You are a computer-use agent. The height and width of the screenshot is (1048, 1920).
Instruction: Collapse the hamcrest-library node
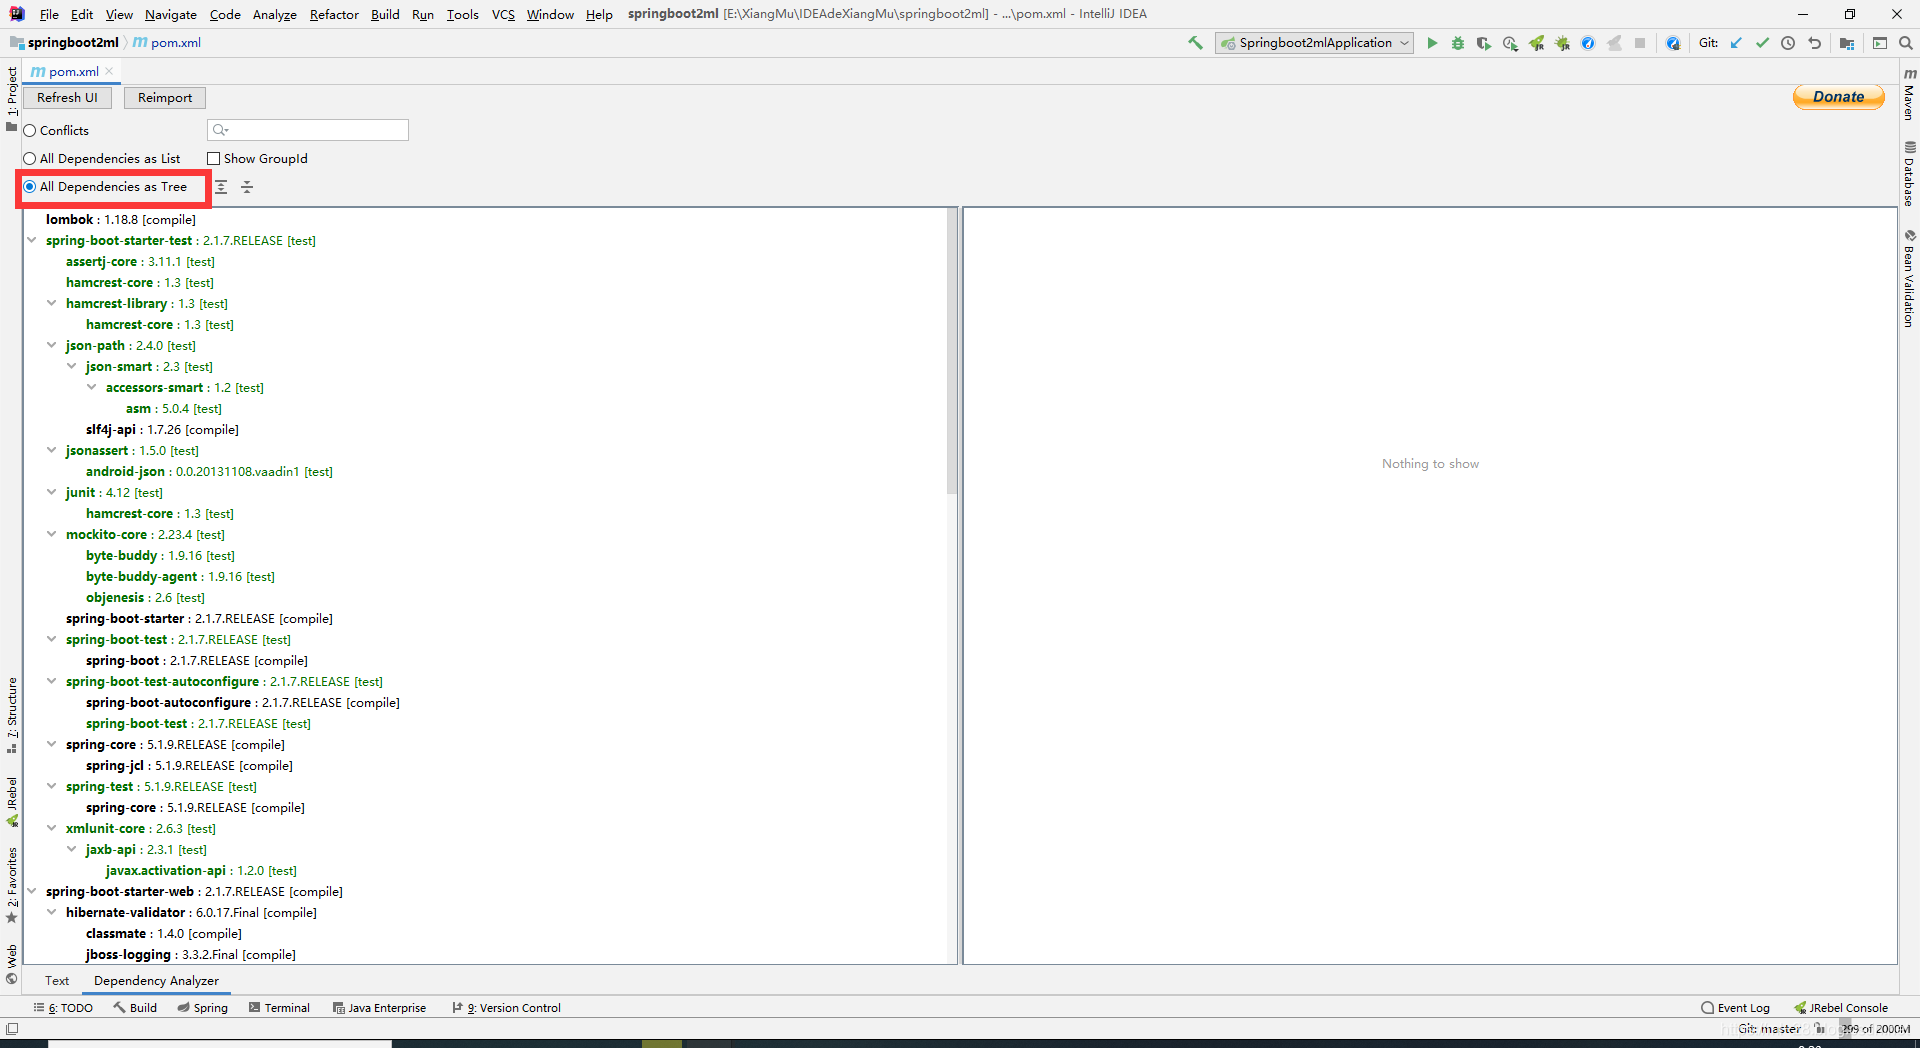tap(51, 303)
